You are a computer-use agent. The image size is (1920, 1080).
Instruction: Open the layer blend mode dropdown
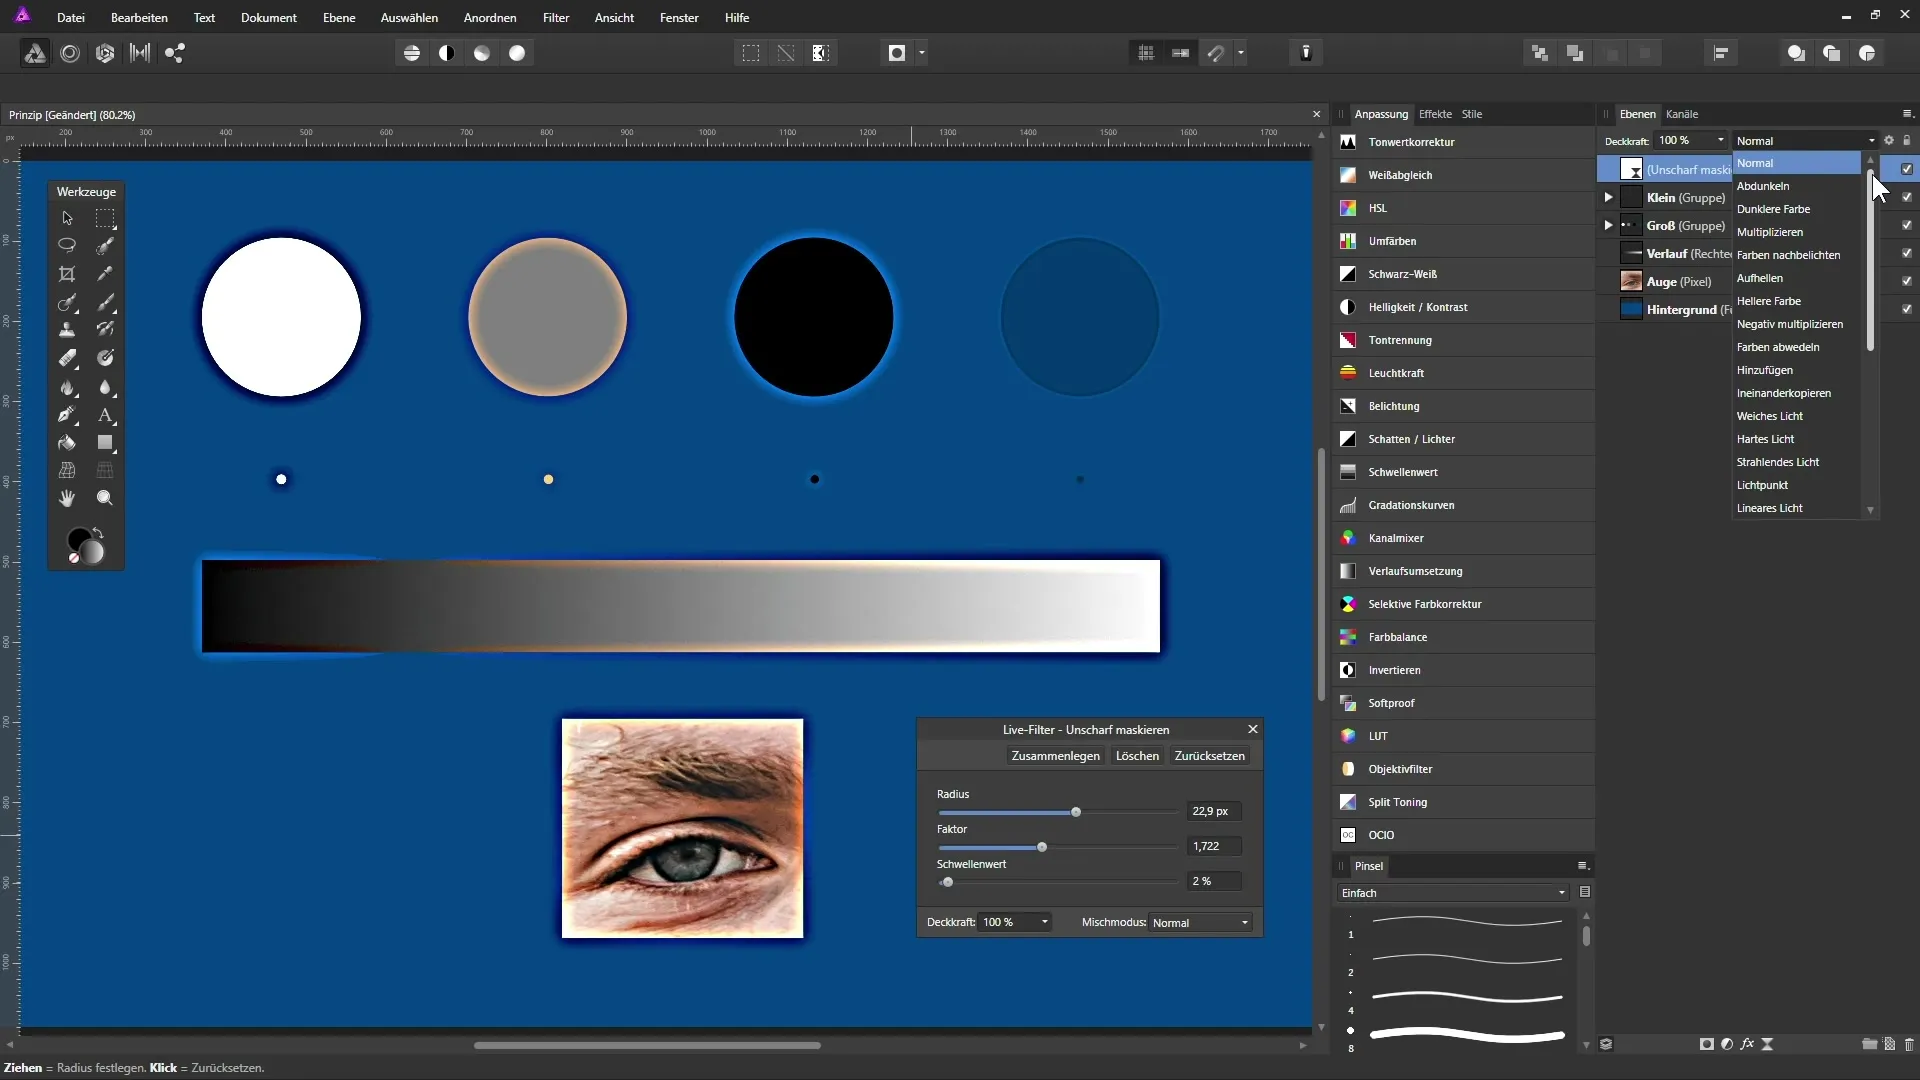tap(1806, 141)
